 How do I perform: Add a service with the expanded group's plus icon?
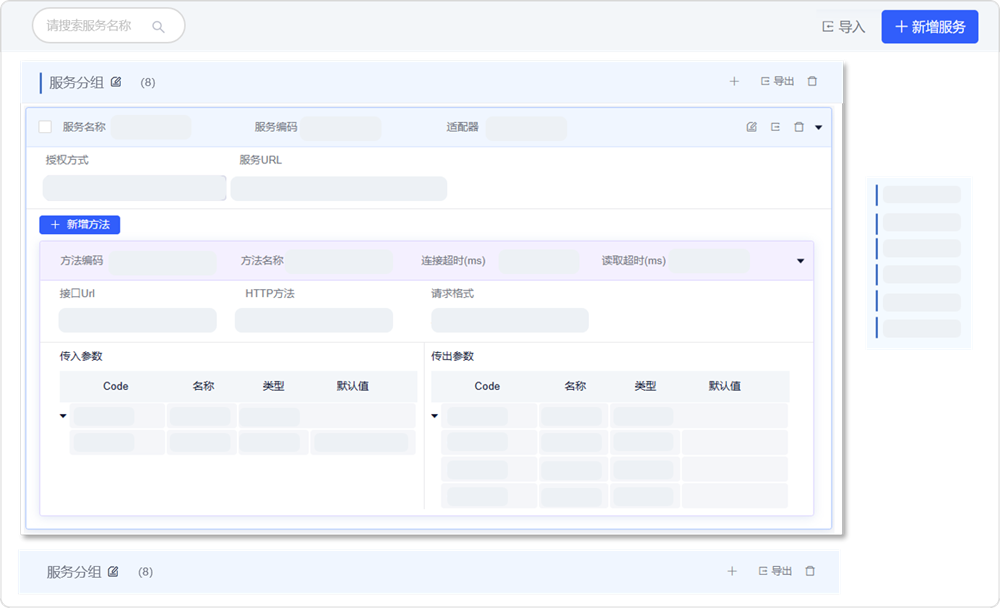pos(734,81)
